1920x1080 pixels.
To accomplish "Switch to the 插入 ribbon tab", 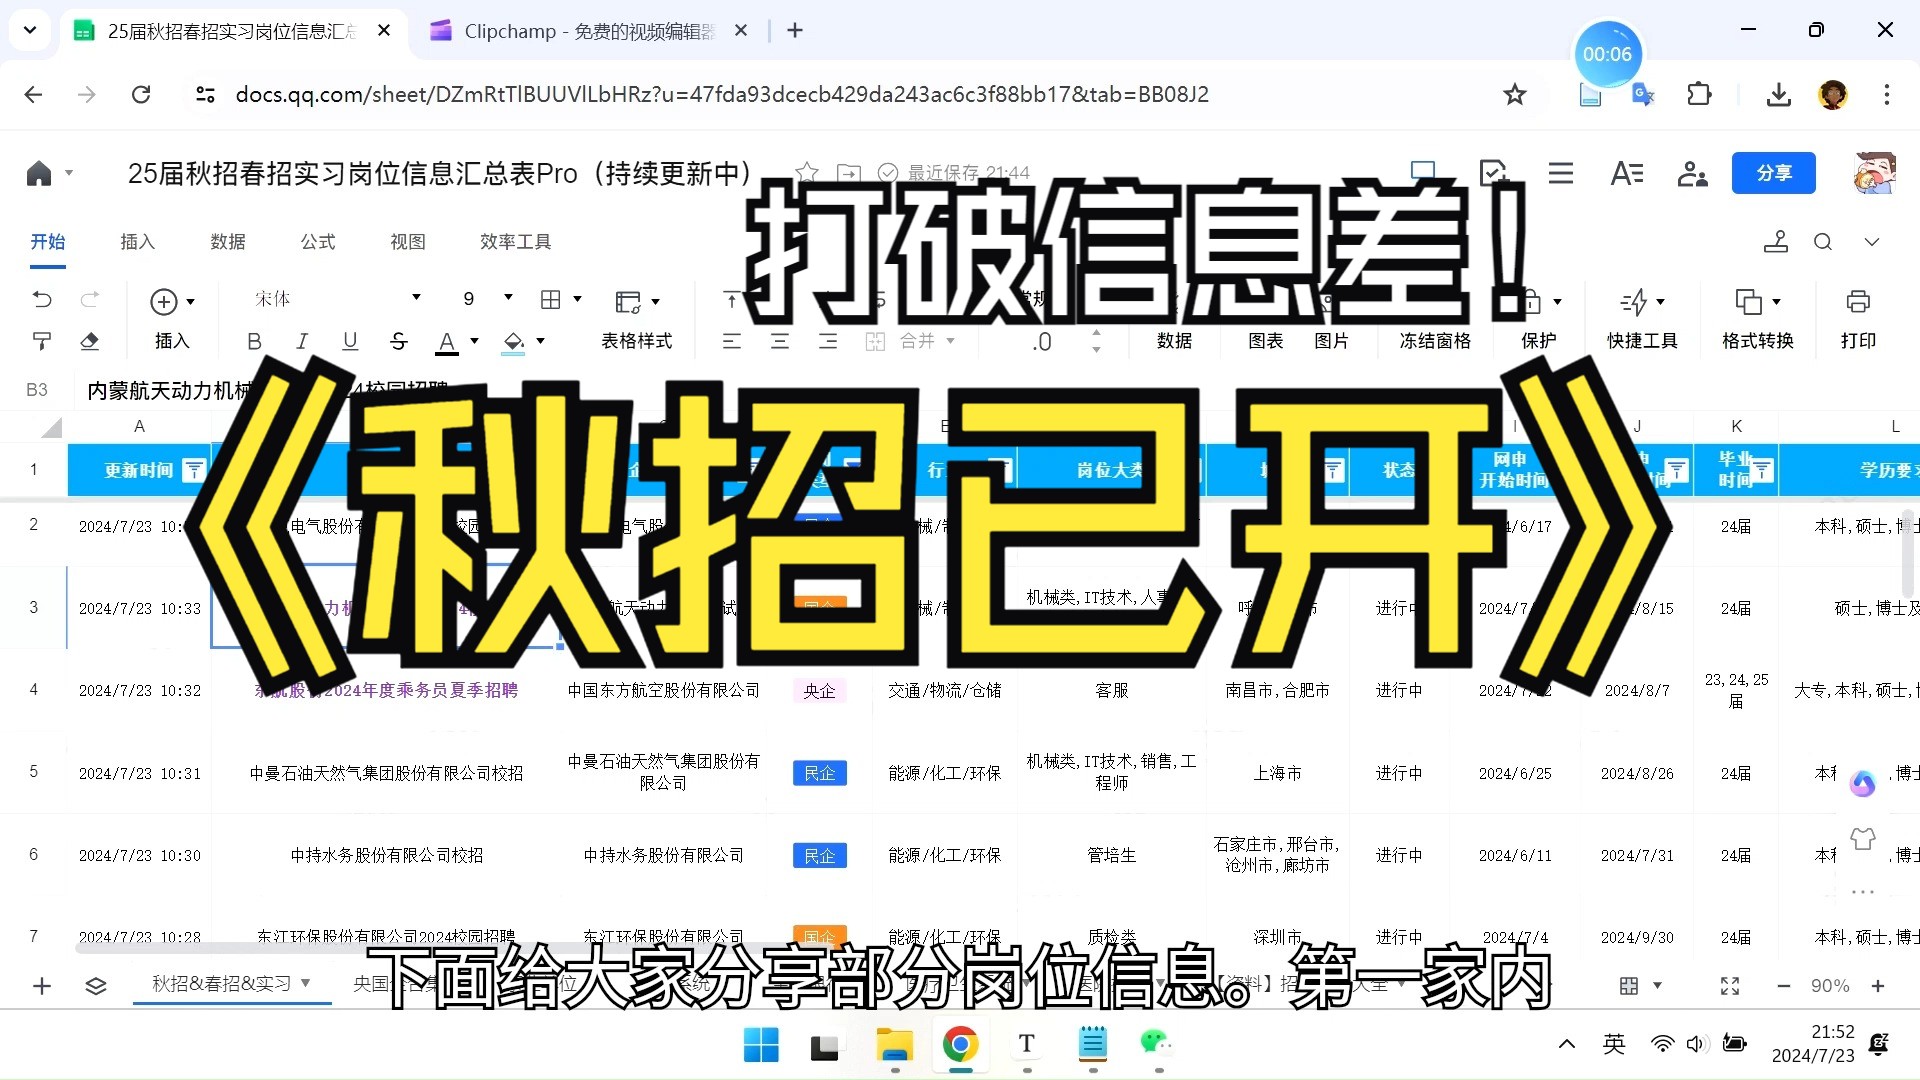I will coord(137,242).
